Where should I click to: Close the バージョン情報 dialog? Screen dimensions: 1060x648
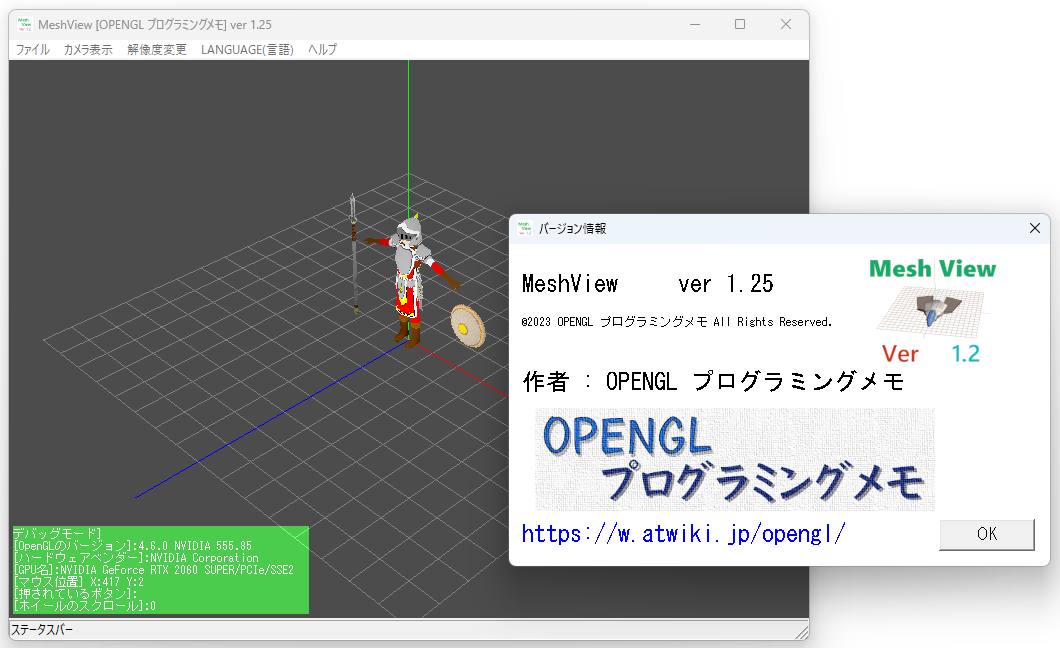click(1034, 228)
